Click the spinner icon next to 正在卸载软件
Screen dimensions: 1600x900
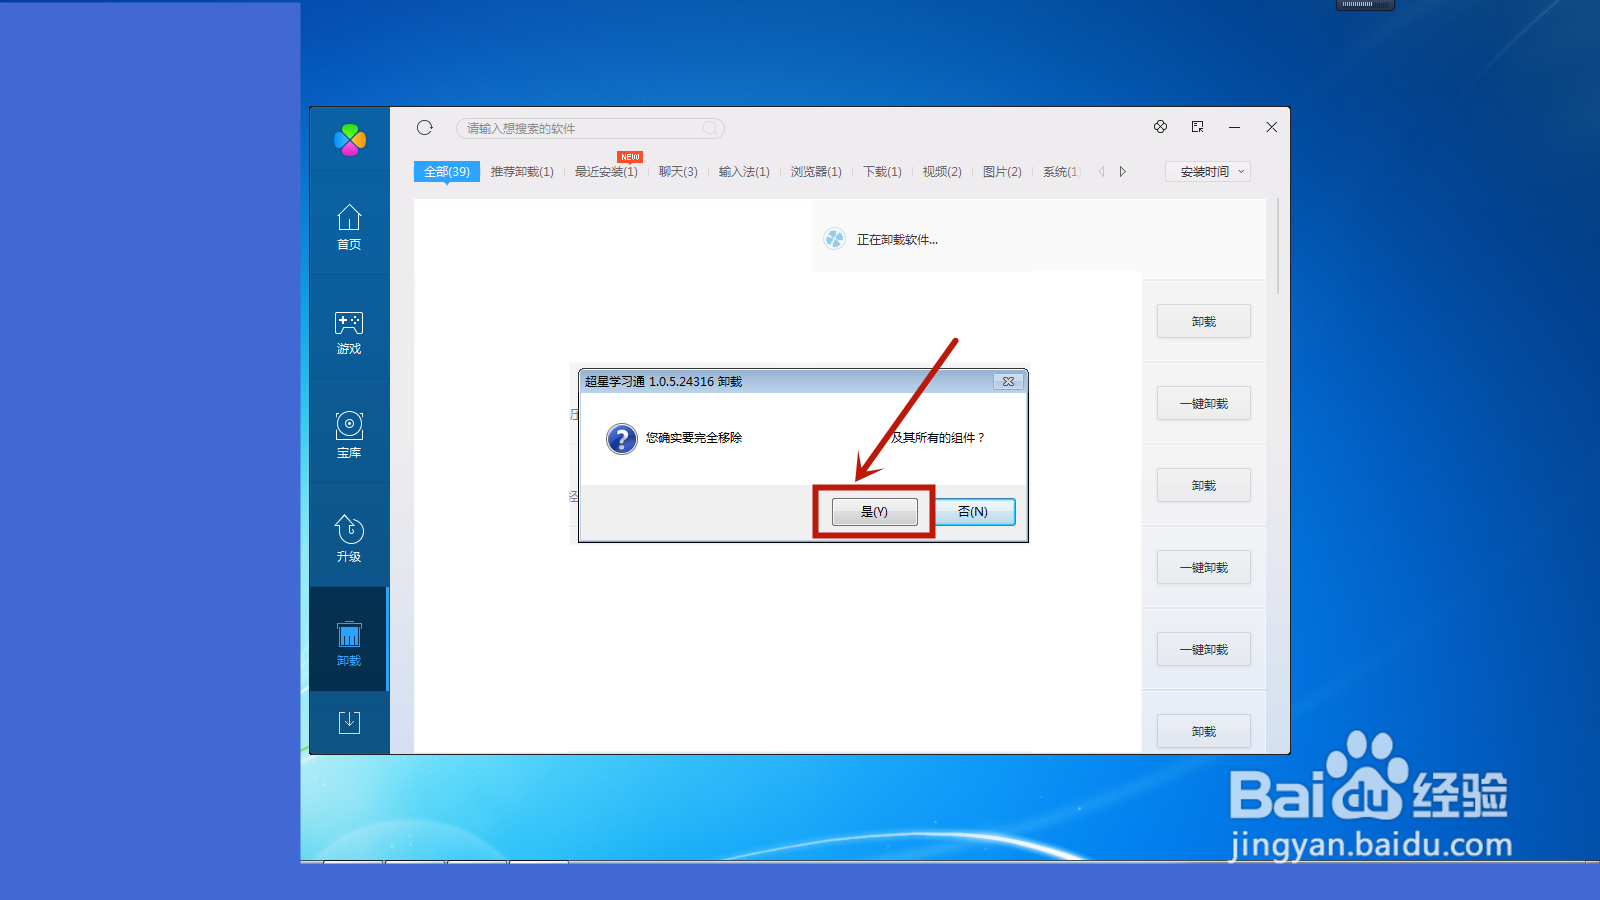pos(834,239)
